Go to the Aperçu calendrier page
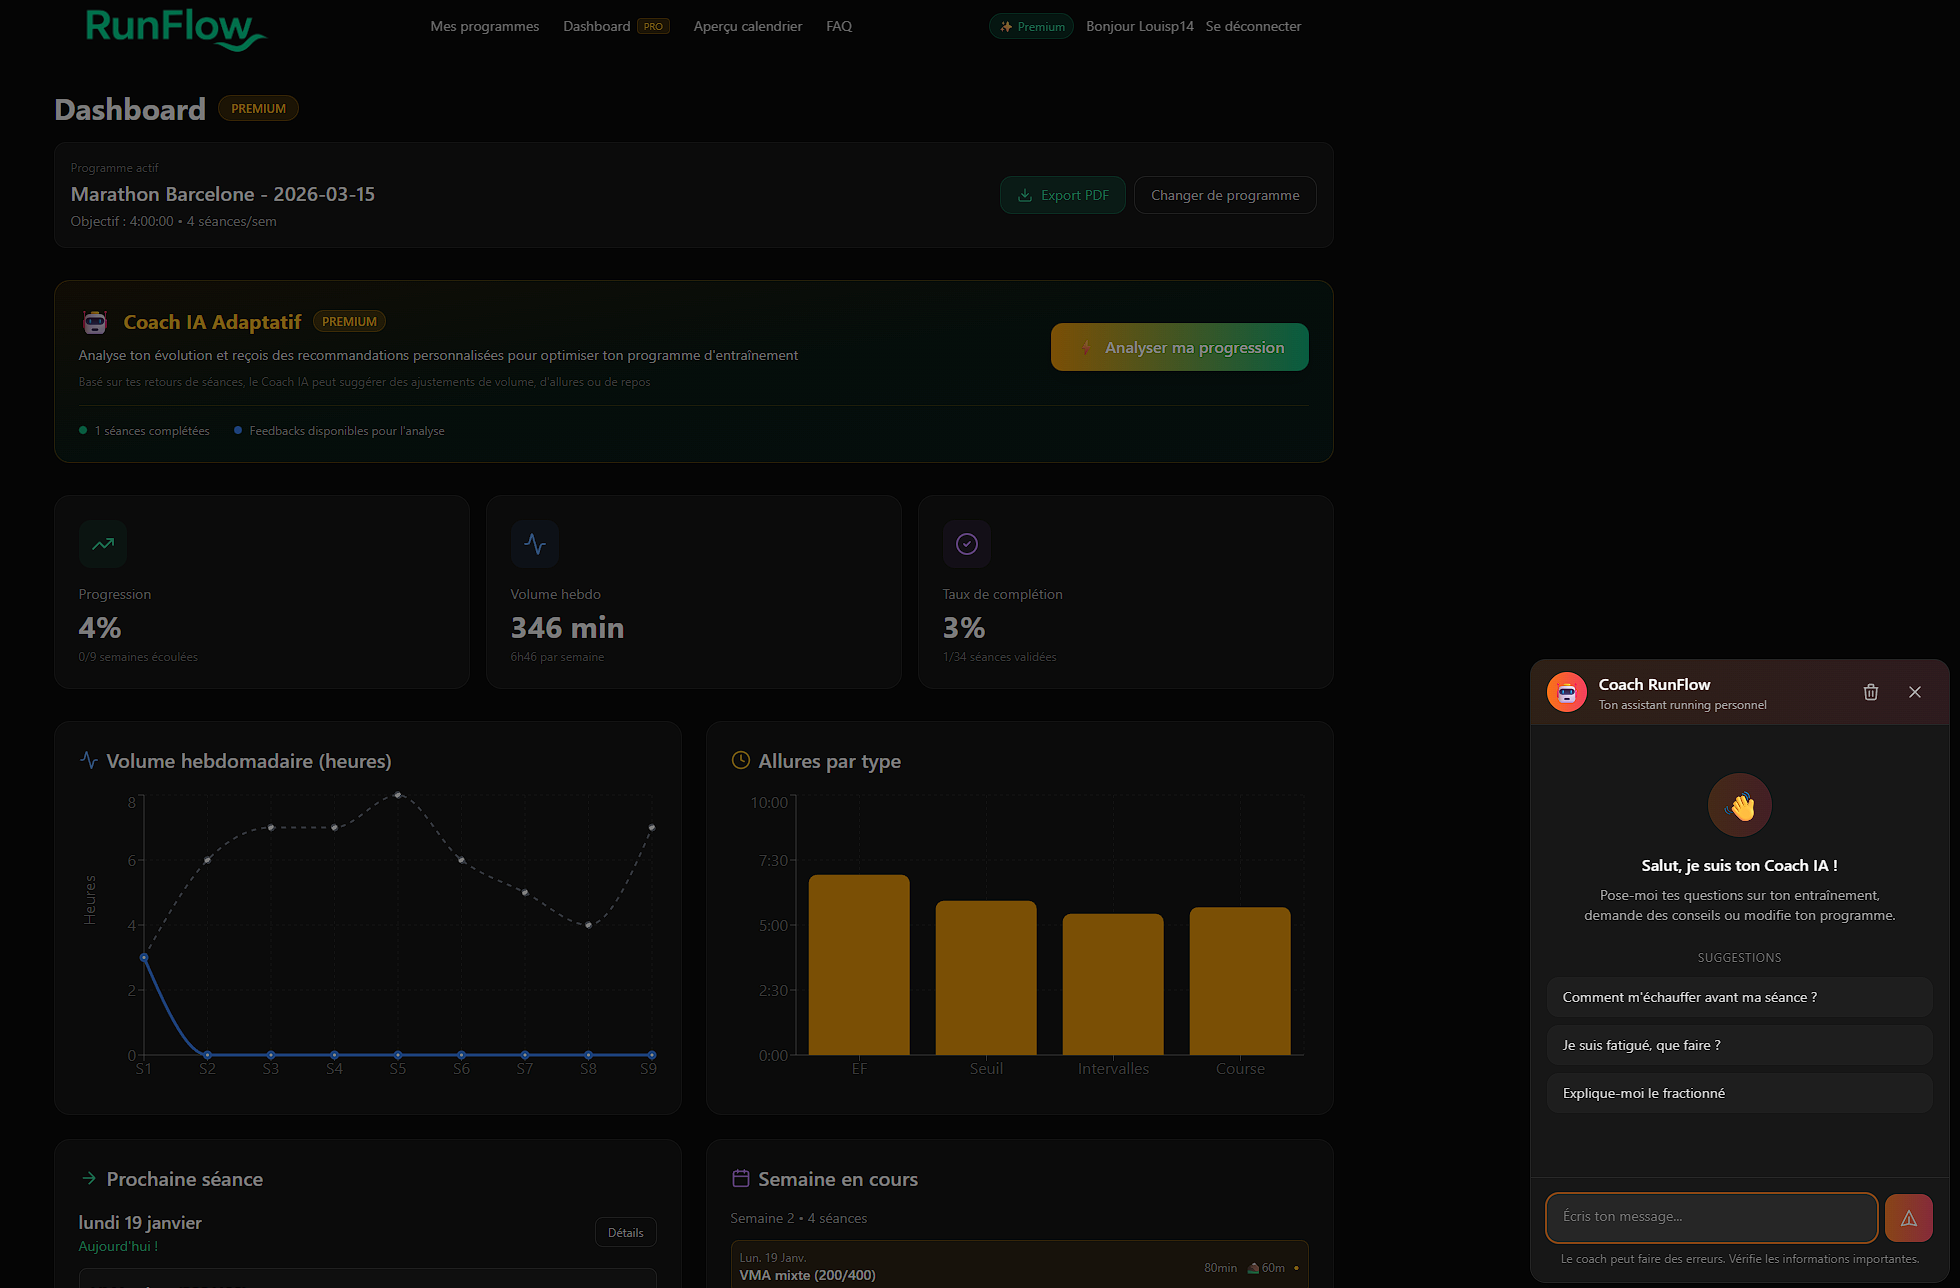This screenshot has width=1960, height=1288. [x=748, y=26]
